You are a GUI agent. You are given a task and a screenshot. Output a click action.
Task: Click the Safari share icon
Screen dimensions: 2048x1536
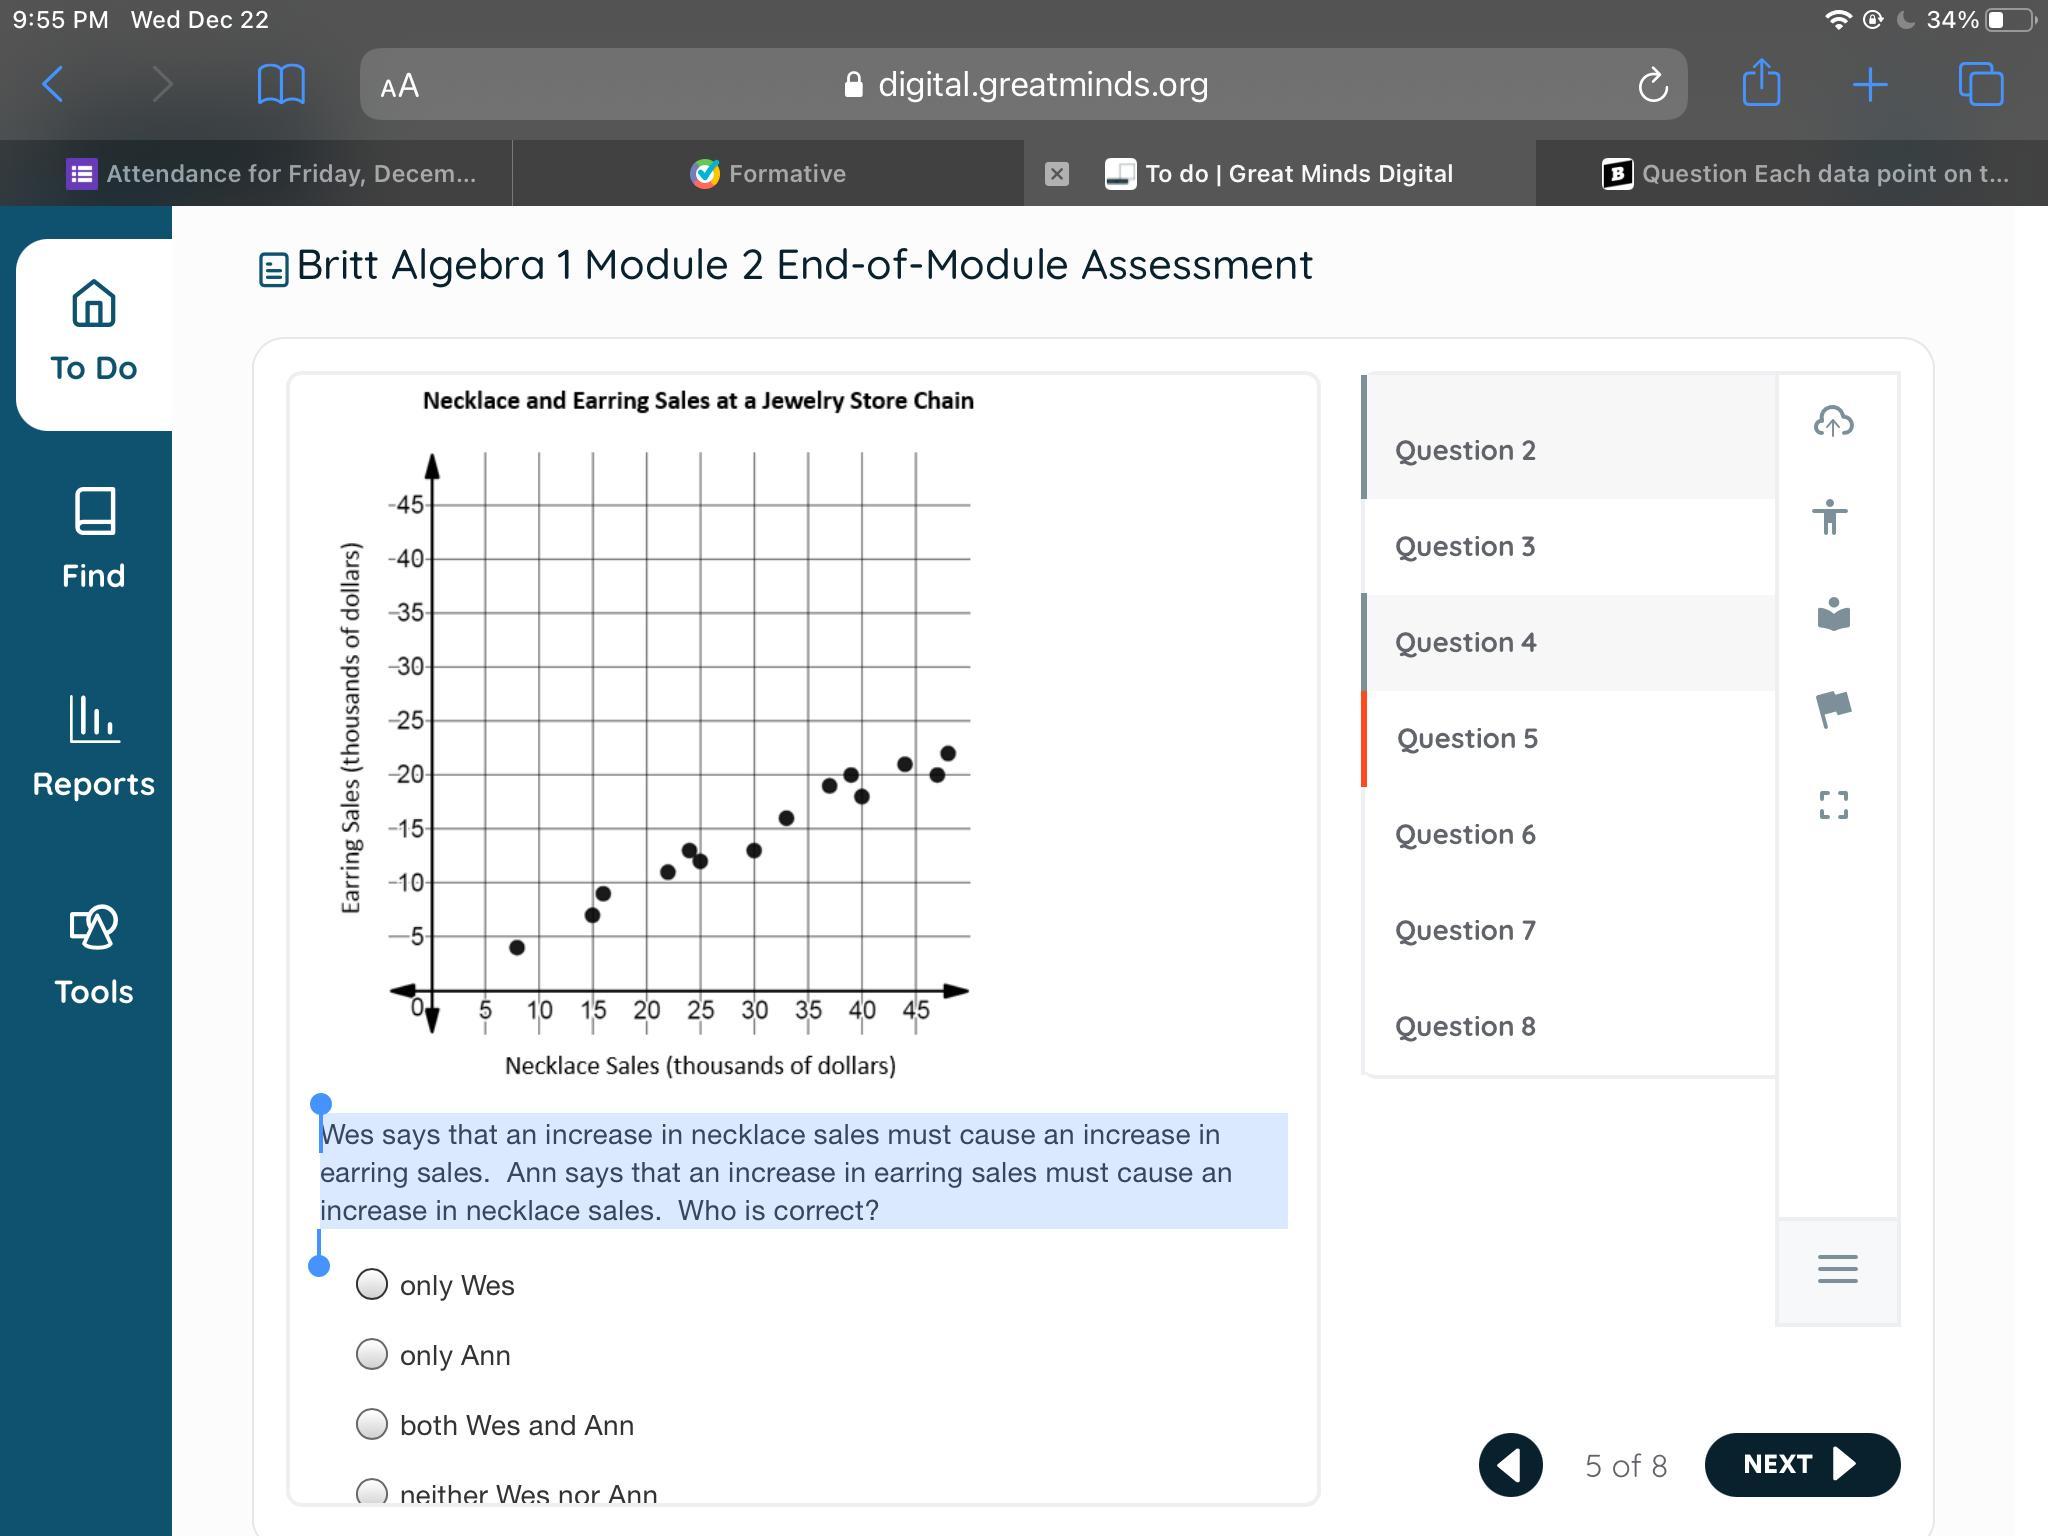(1761, 84)
